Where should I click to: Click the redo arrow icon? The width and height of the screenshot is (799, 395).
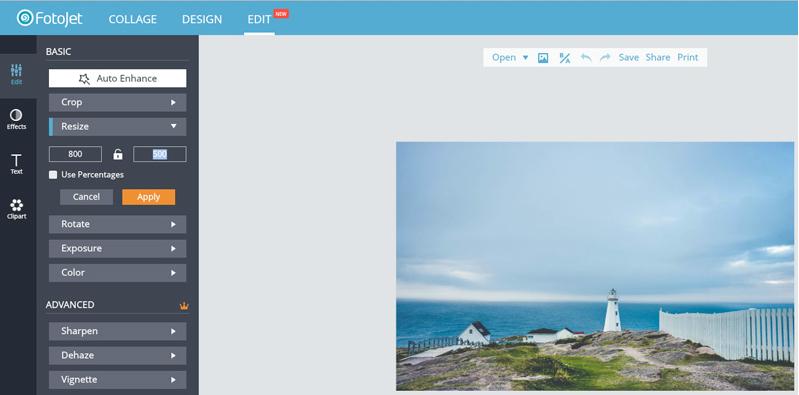click(x=605, y=58)
